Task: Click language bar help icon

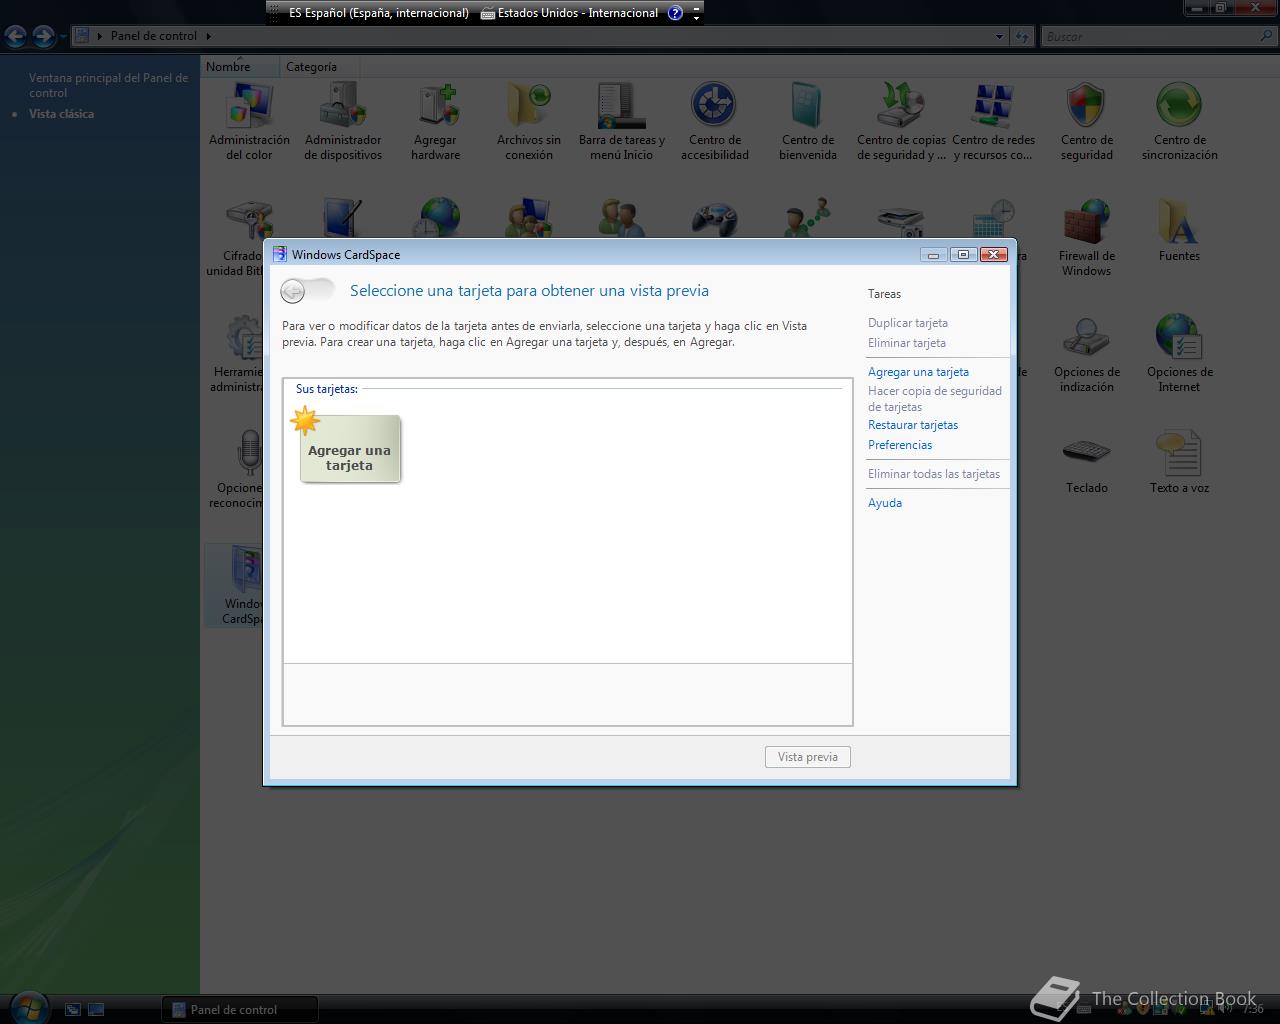Action: coord(675,13)
